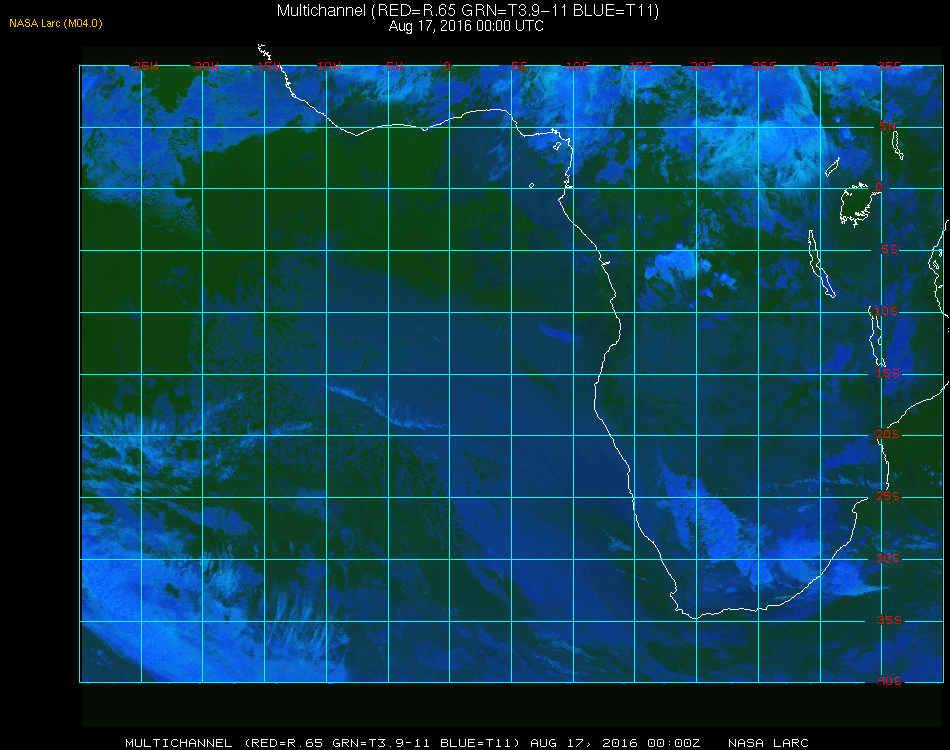Select the Multichannel title text at top
The height and width of the screenshot is (750, 950).
468,10
